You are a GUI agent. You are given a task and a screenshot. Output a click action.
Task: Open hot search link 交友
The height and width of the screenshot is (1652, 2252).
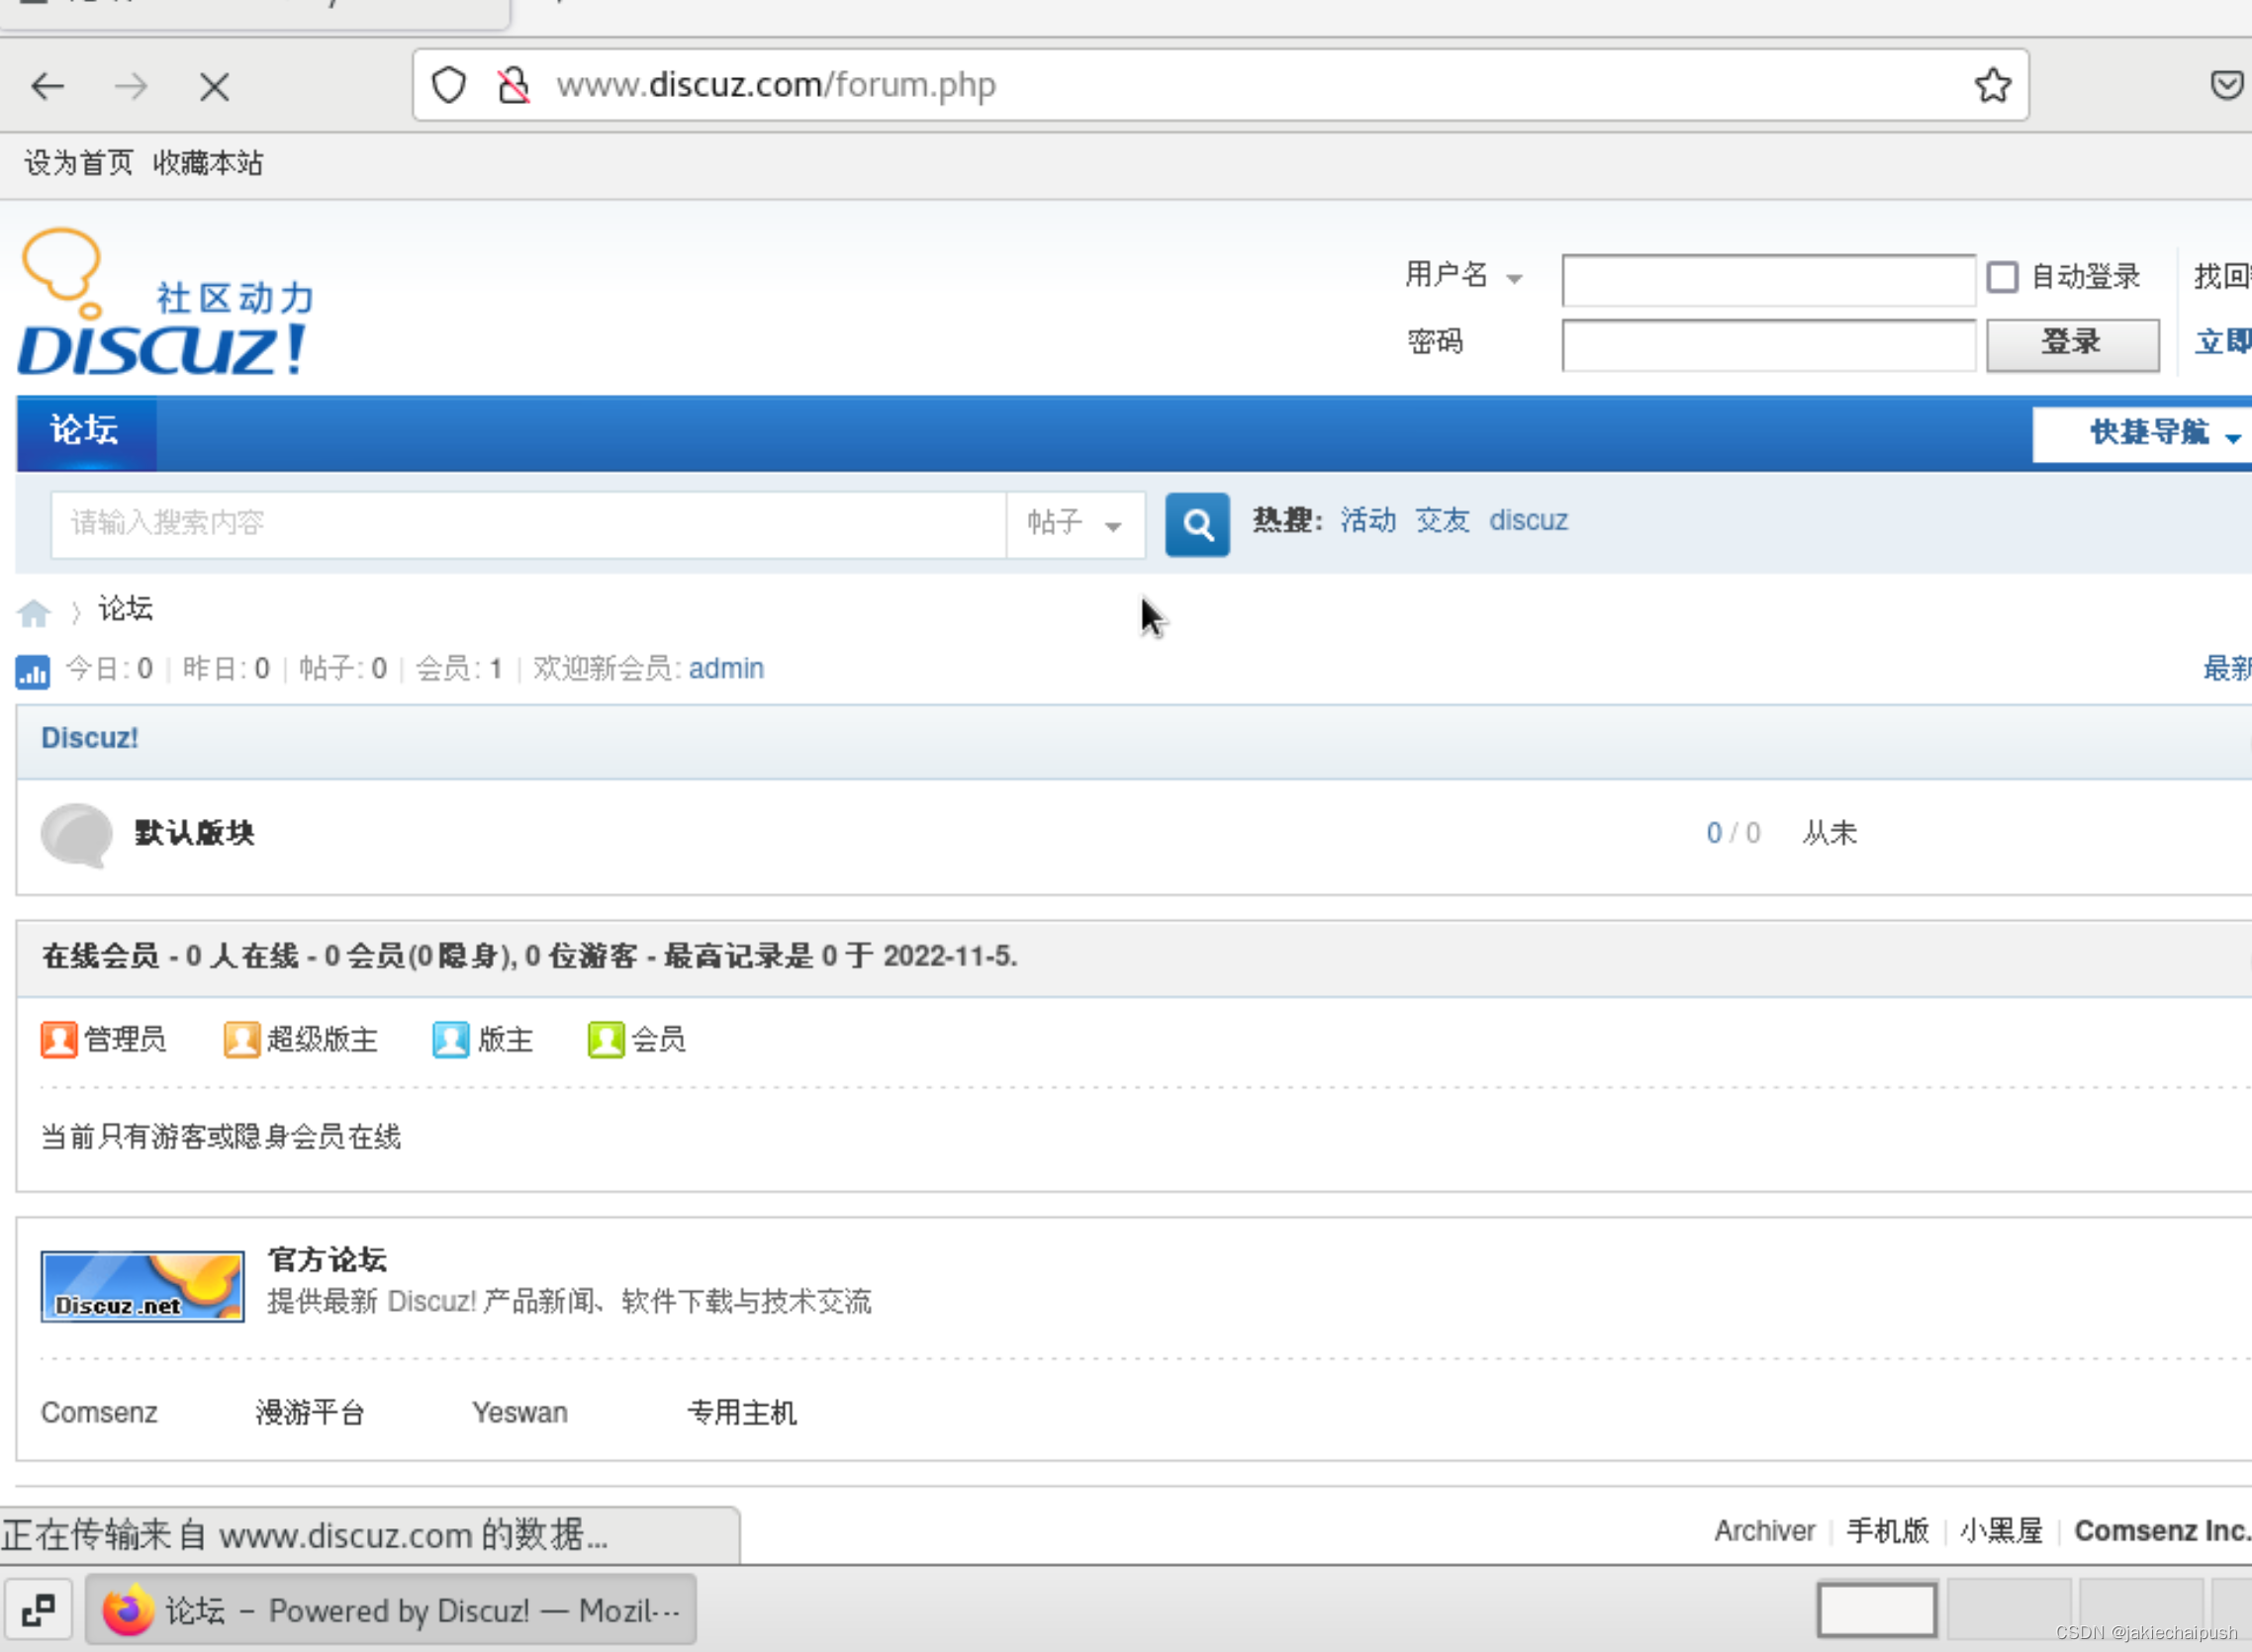[1442, 521]
